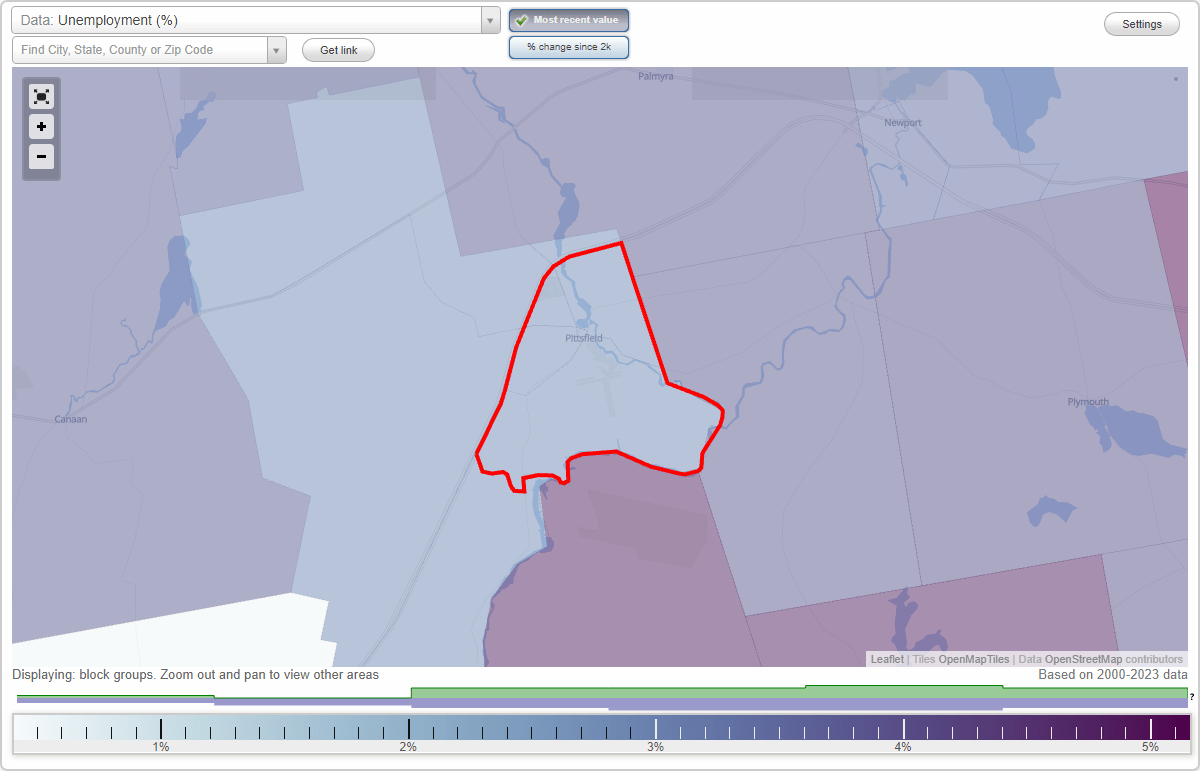This screenshot has width=1200, height=771.
Task: Click the Get link button
Action: pyautogui.click(x=338, y=49)
